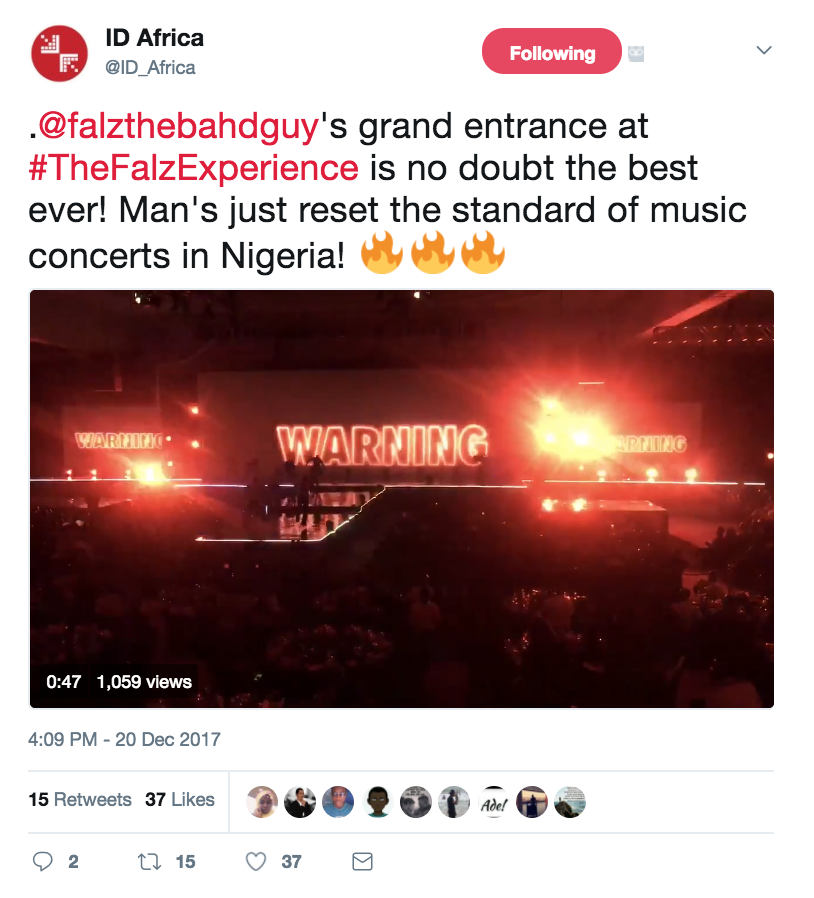The image size is (814, 898).
Task: Open the first liker's avatar
Action: click(x=261, y=802)
